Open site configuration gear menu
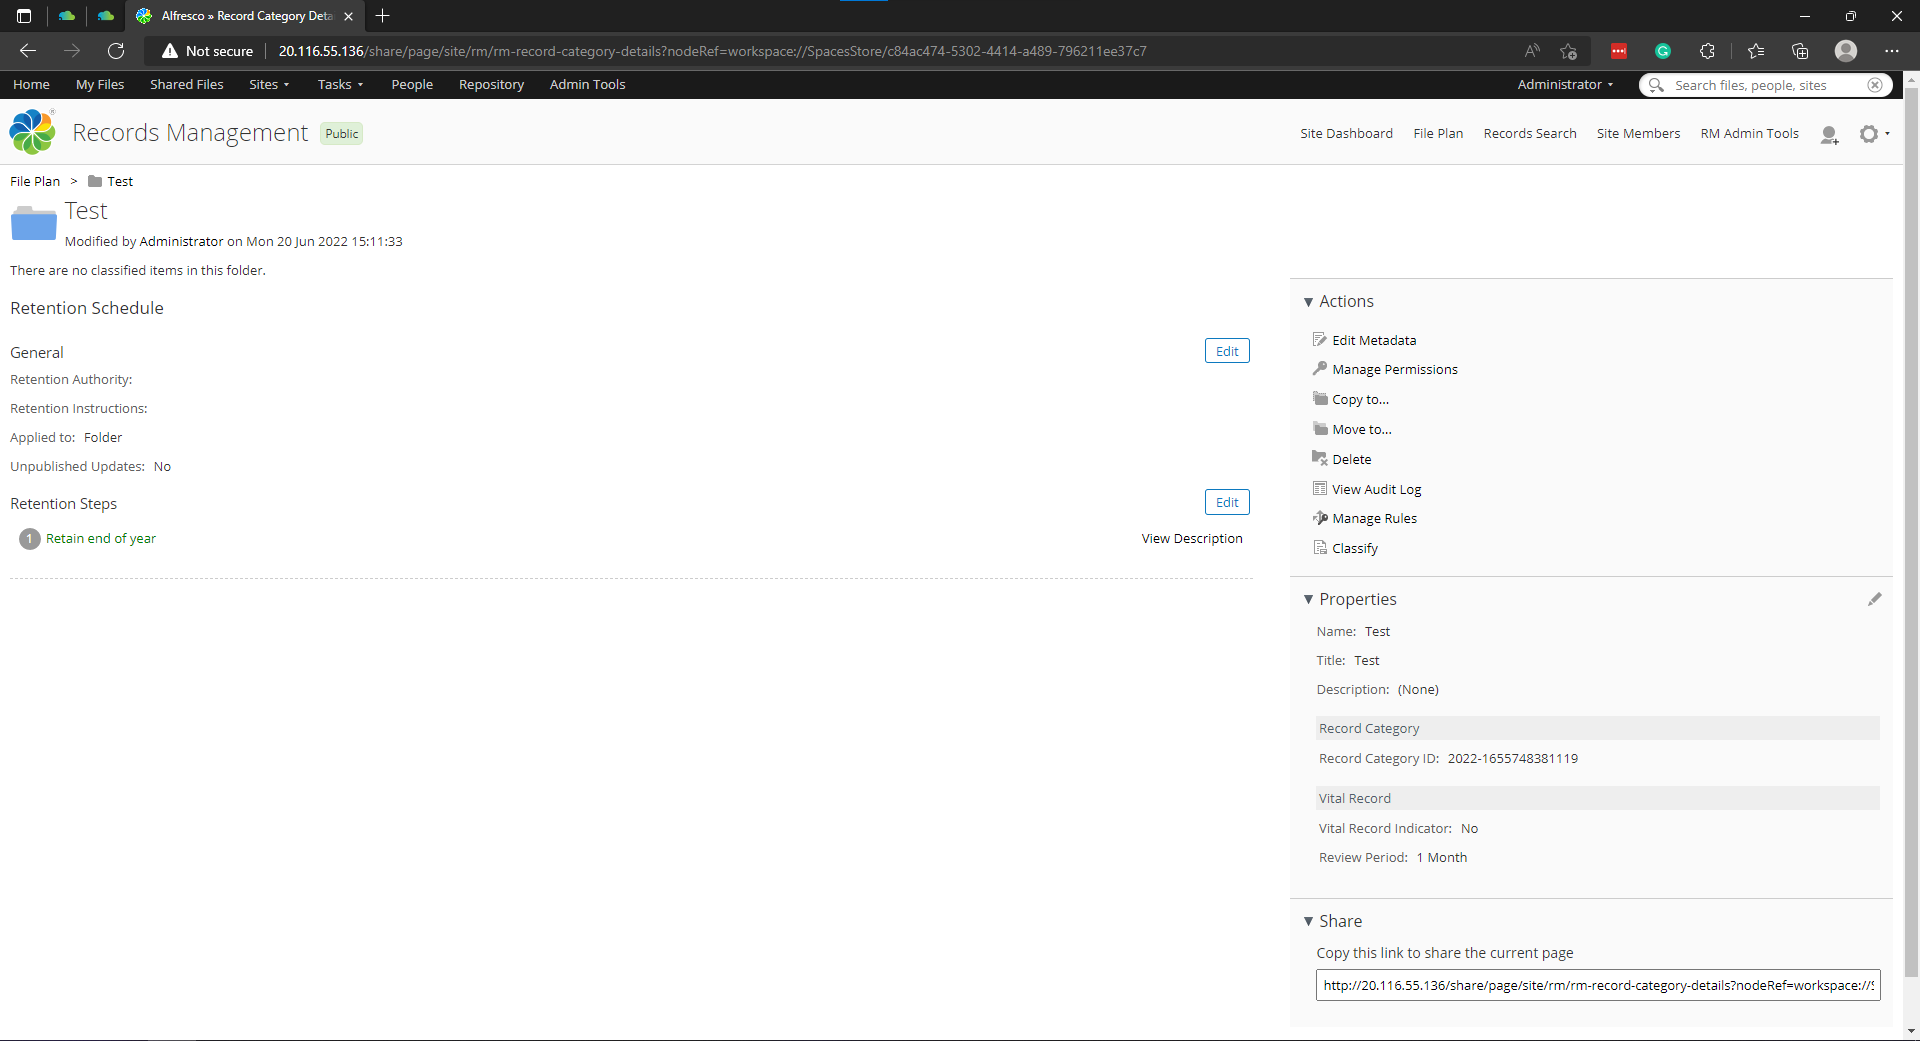 pyautogui.click(x=1874, y=133)
